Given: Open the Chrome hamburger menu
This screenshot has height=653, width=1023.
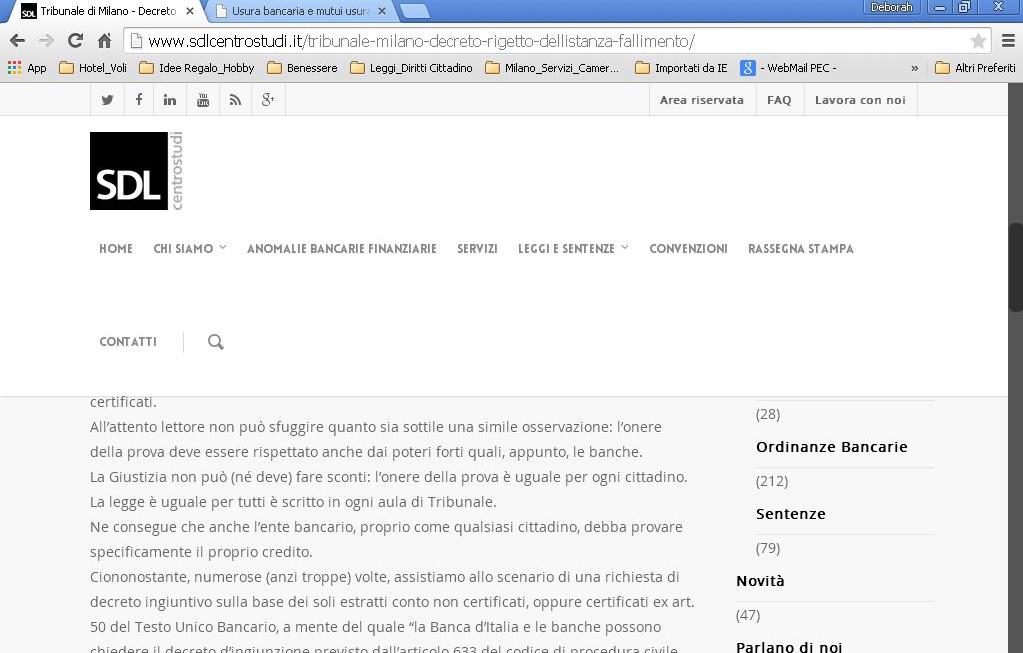Looking at the screenshot, I should [1008, 41].
